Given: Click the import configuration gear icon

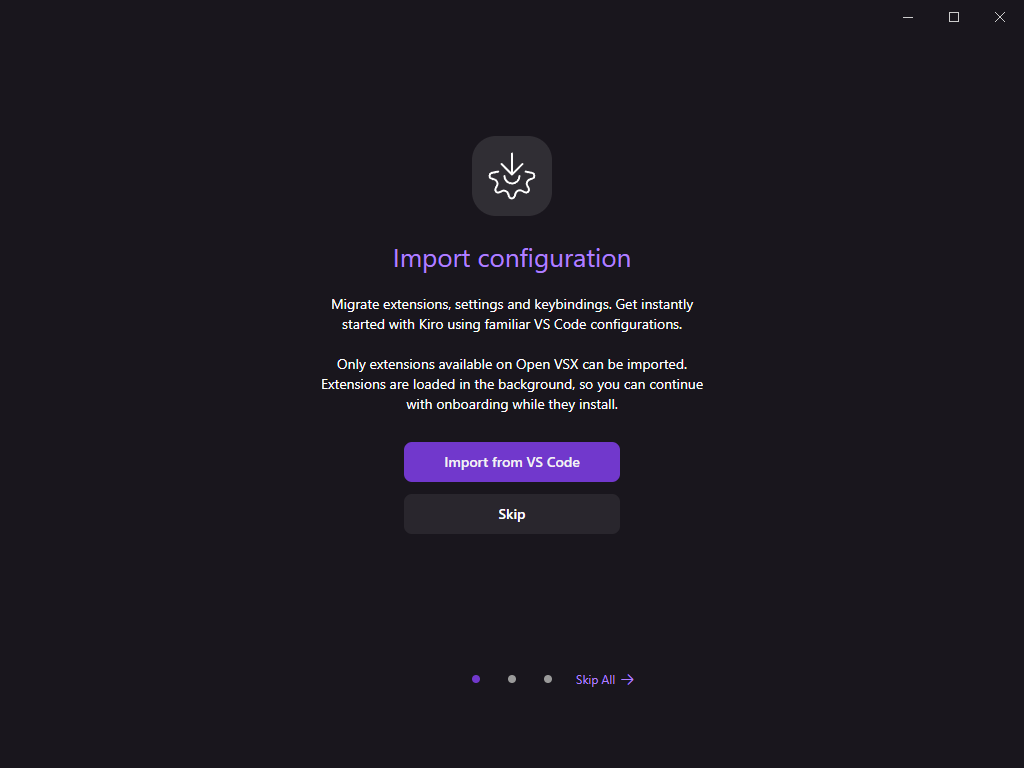Looking at the screenshot, I should coord(512,176).
